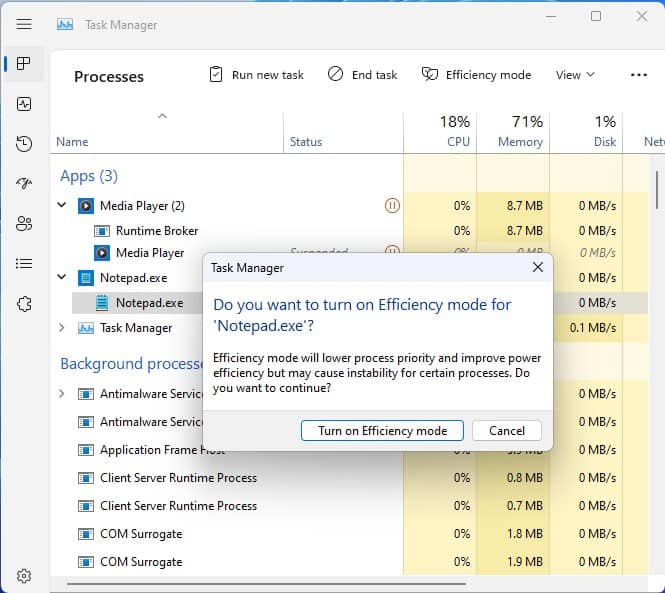The width and height of the screenshot is (665, 593).
Task: Click the 0.8 MB memory value
Action: pyautogui.click(x=525, y=478)
